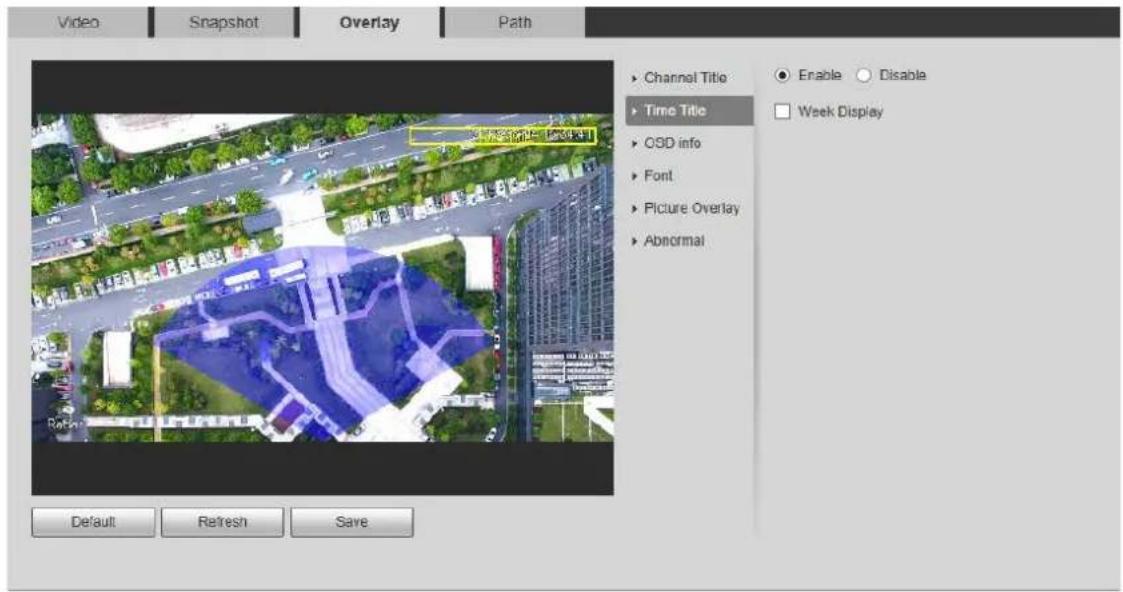
Task: Switch to the Video tab
Action: click(x=78, y=22)
